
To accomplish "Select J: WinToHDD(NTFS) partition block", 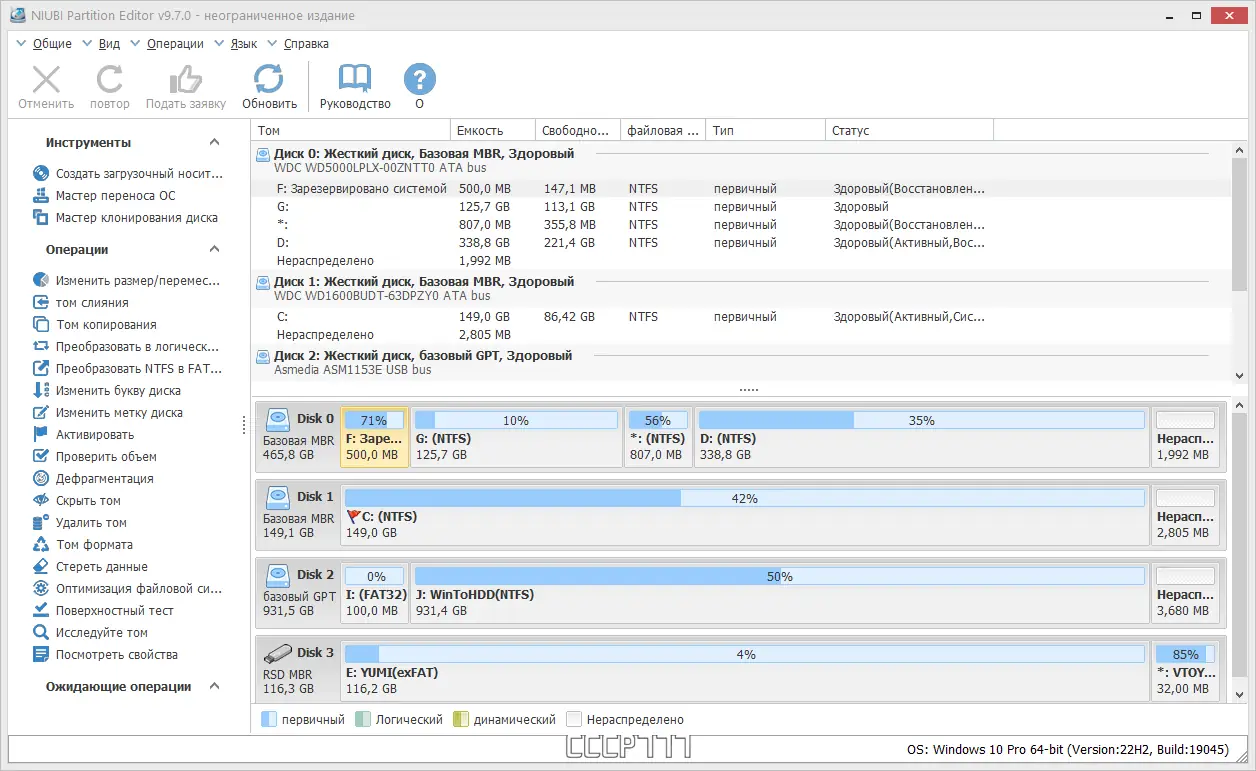I will [780, 592].
